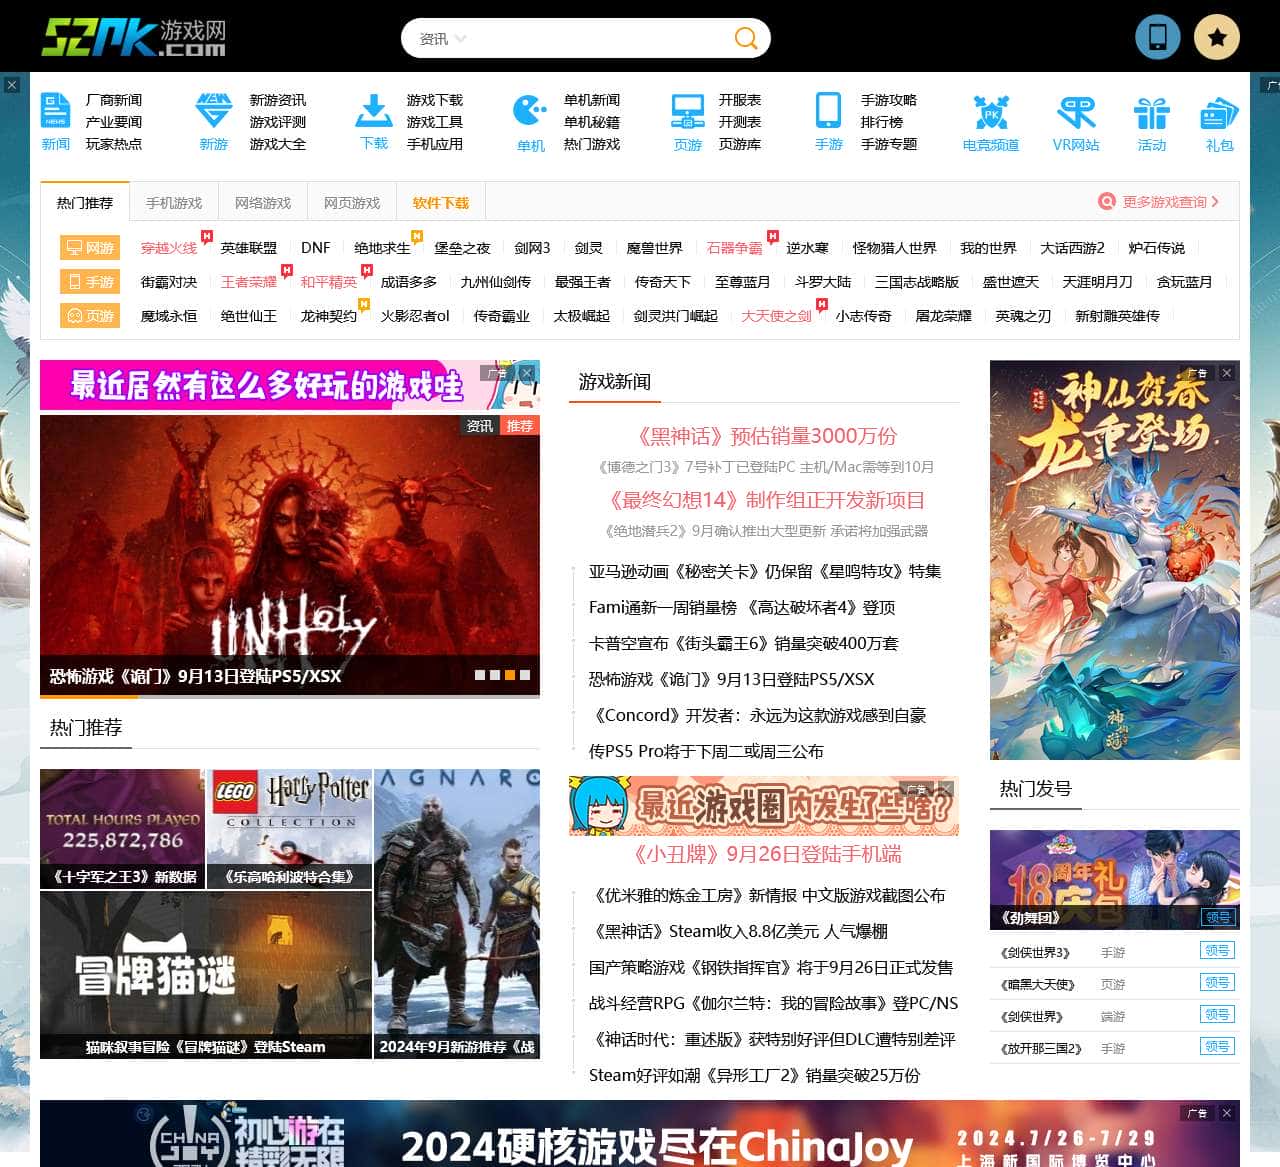Open the 新闻 news category icon
This screenshot has width=1280, height=1167.
click(x=56, y=122)
